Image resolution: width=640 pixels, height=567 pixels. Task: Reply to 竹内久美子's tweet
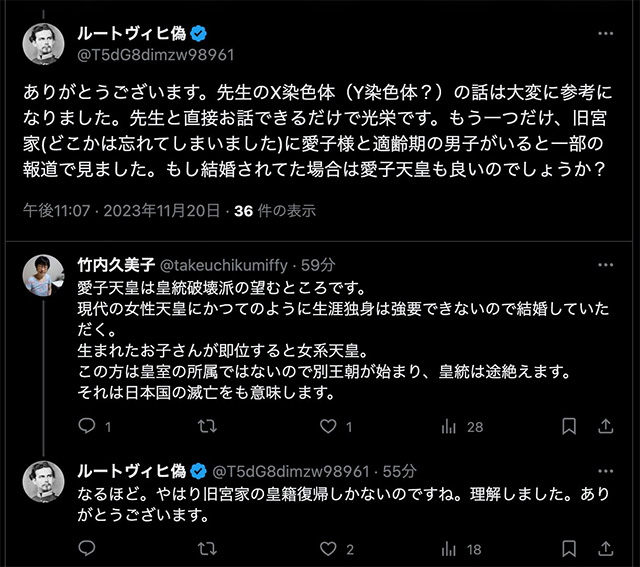[87, 427]
